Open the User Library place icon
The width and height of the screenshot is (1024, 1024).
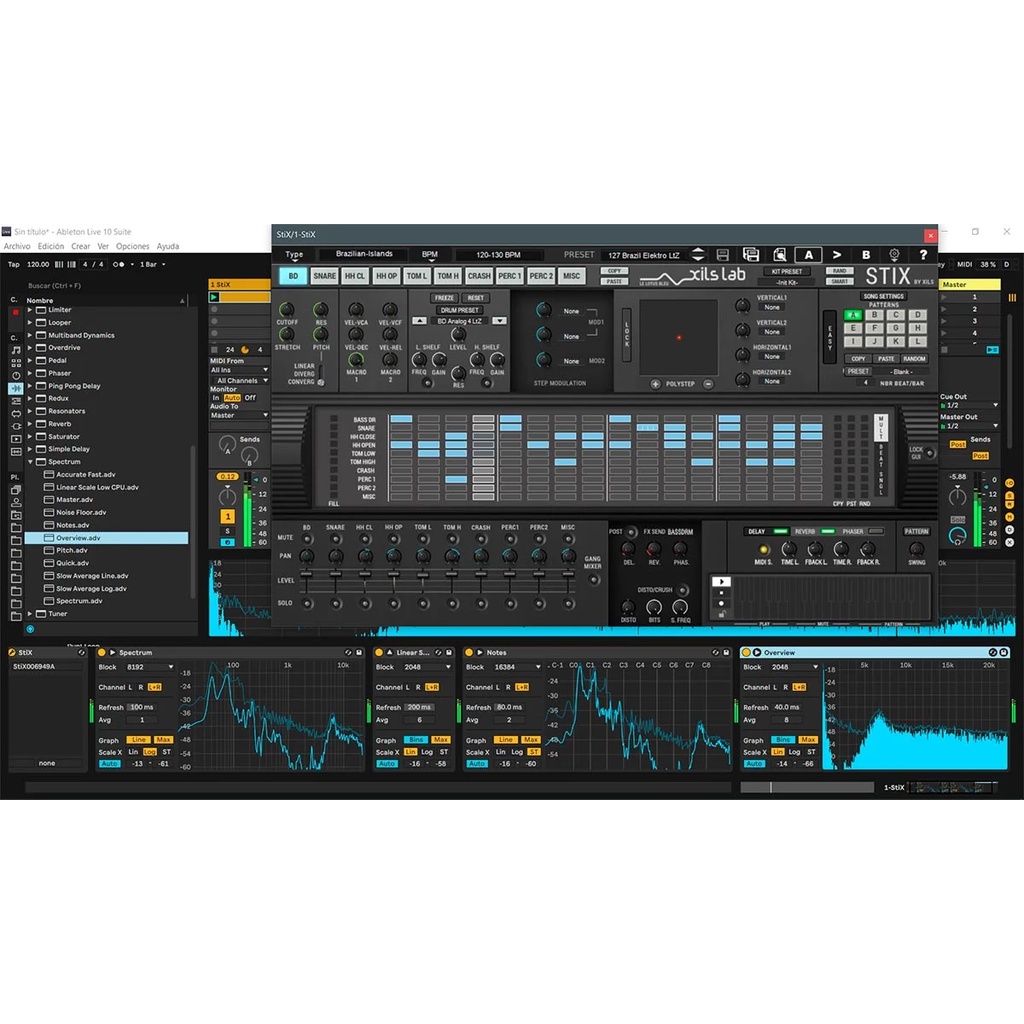[x=16, y=502]
